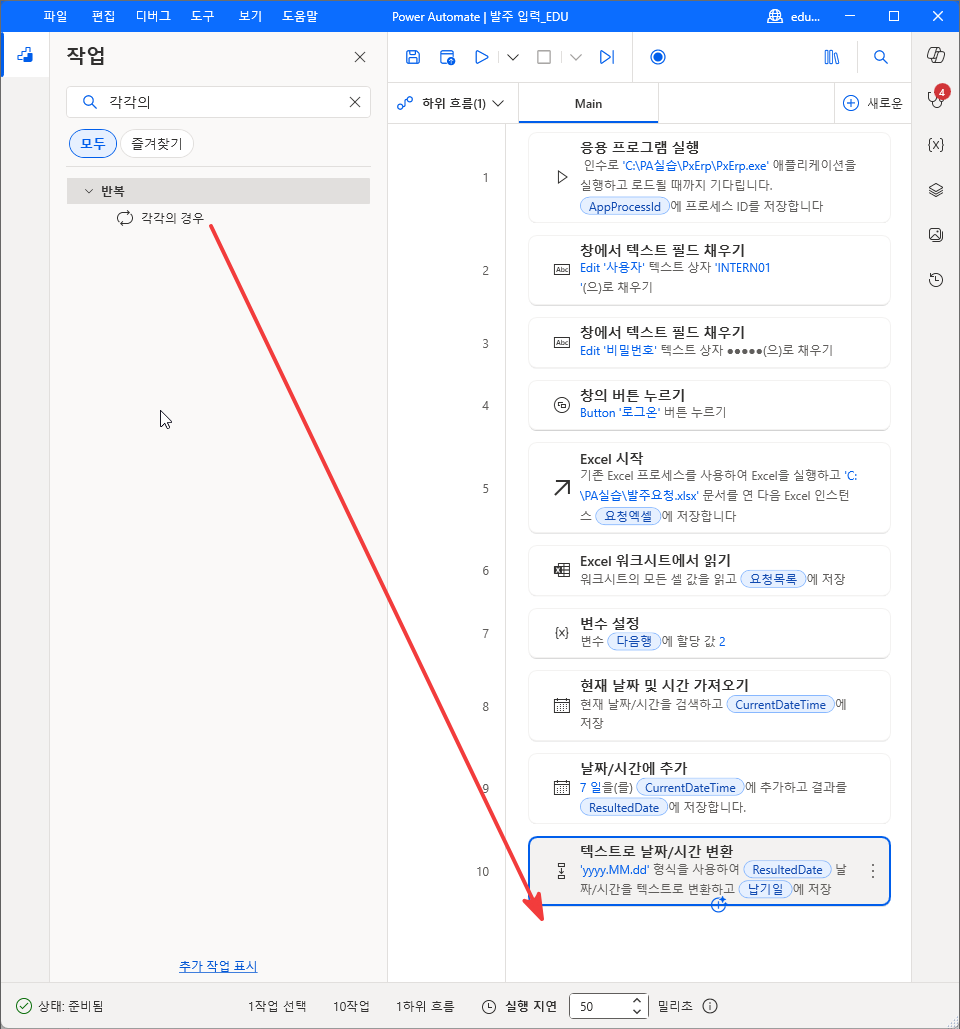Start the Recorder icon

point(657,57)
